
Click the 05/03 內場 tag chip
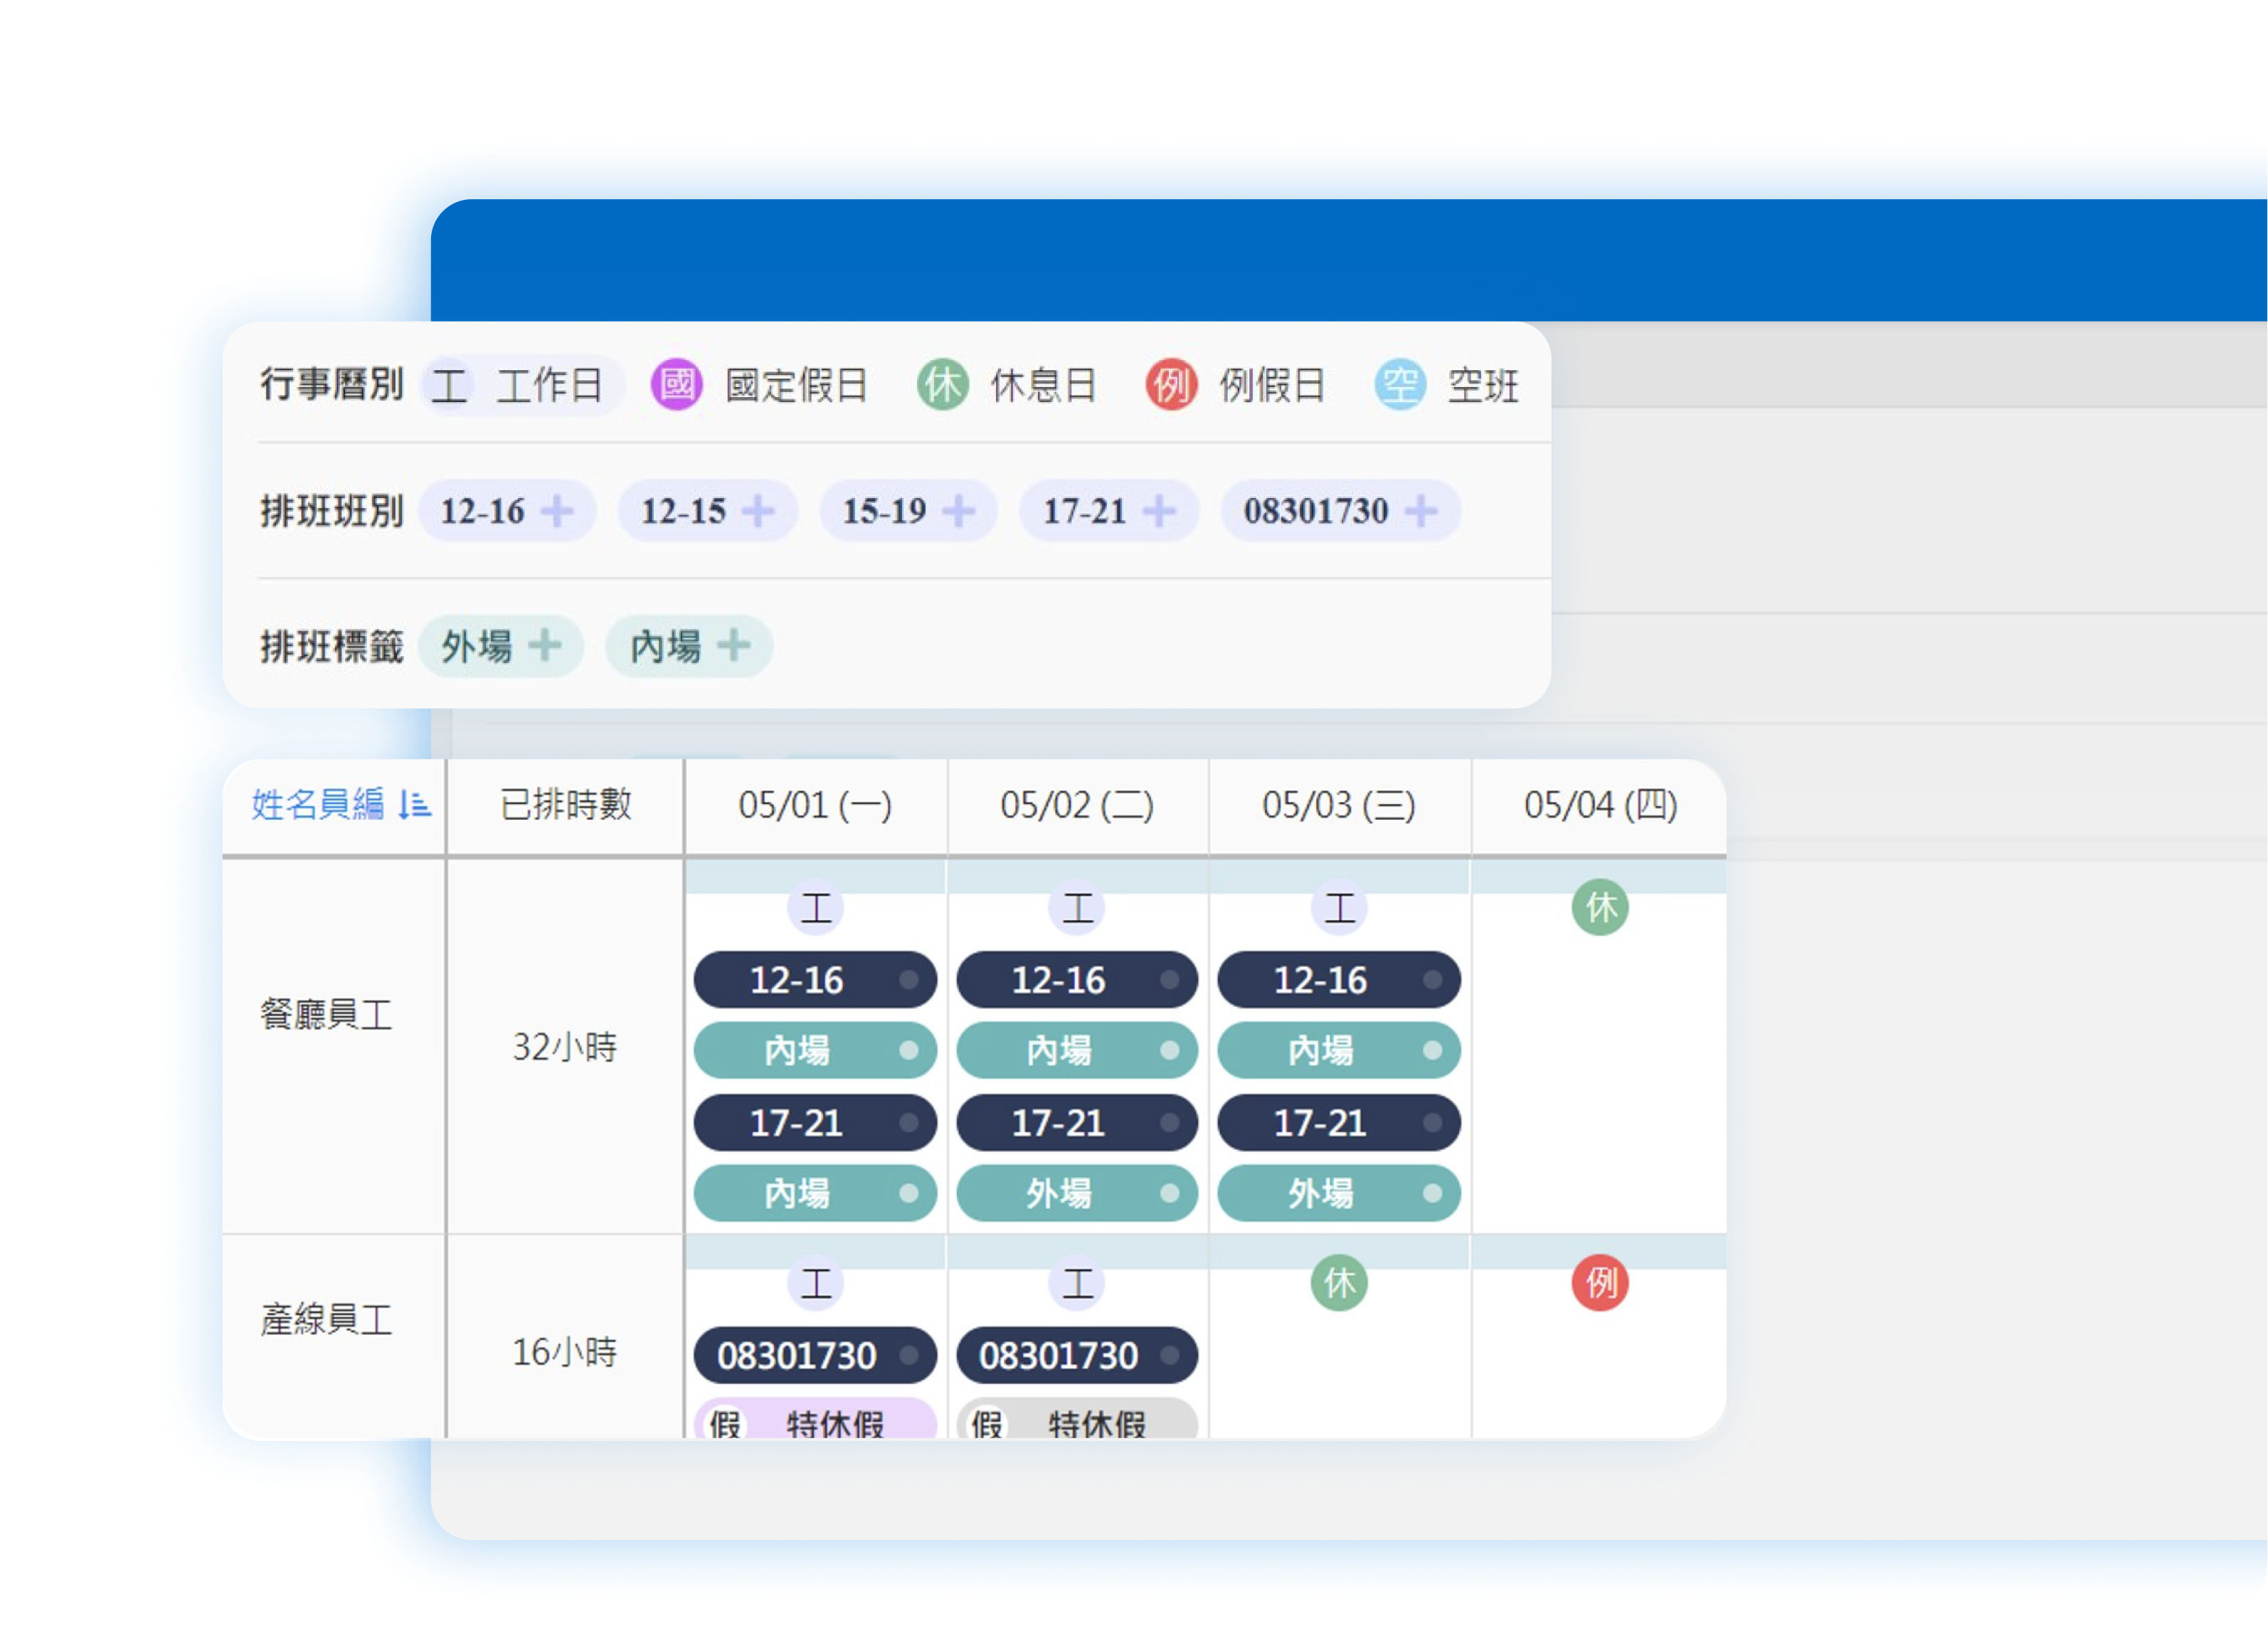[x=1339, y=1051]
